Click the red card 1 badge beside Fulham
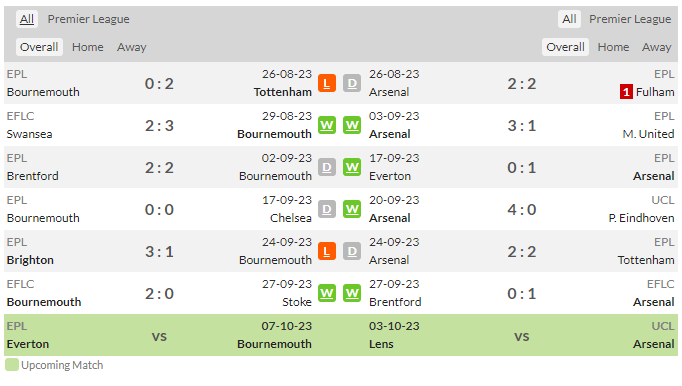The image size is (682, 386). [626, 92]
